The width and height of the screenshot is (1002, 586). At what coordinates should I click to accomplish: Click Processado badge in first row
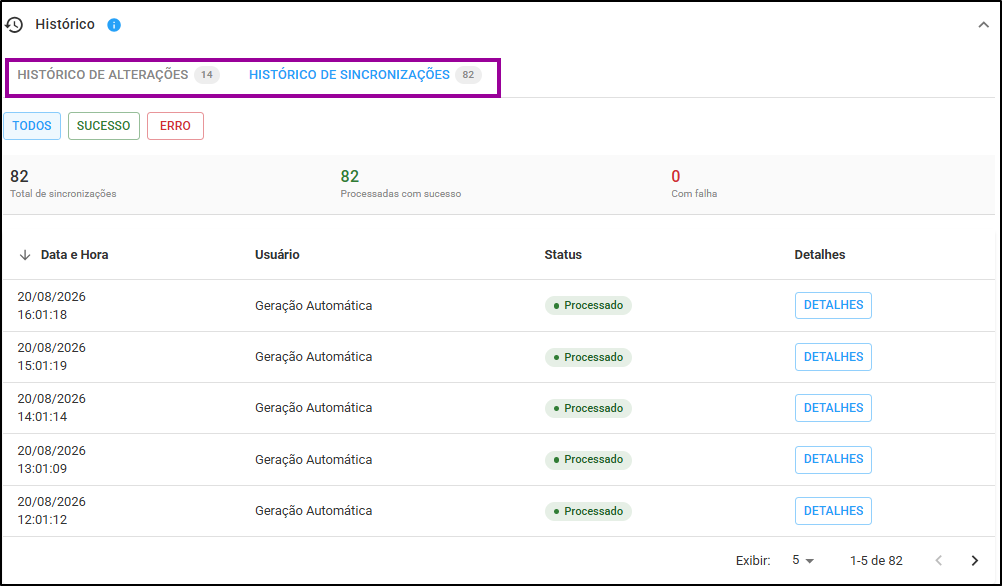click(x=588, y=305)
